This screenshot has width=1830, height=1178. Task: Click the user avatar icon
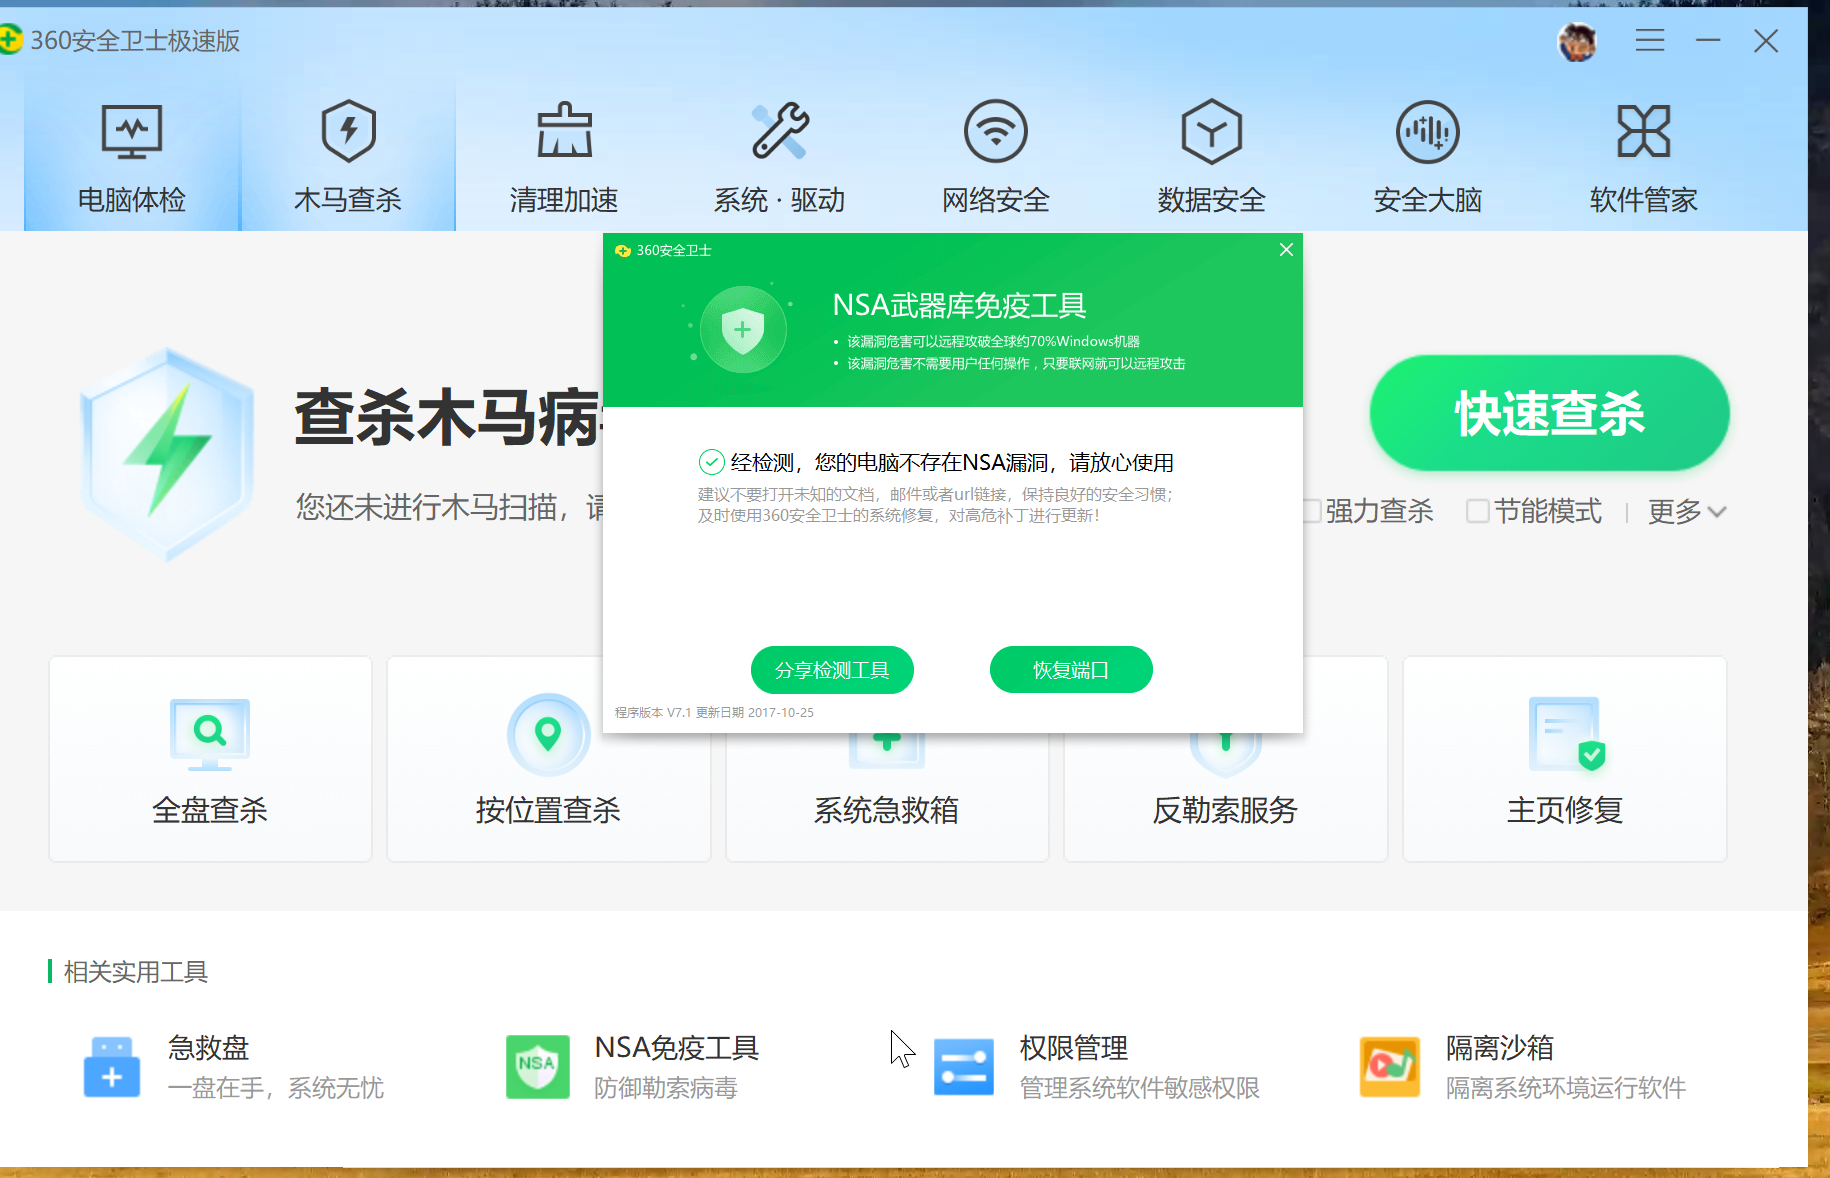click(x=1577, y=41)
